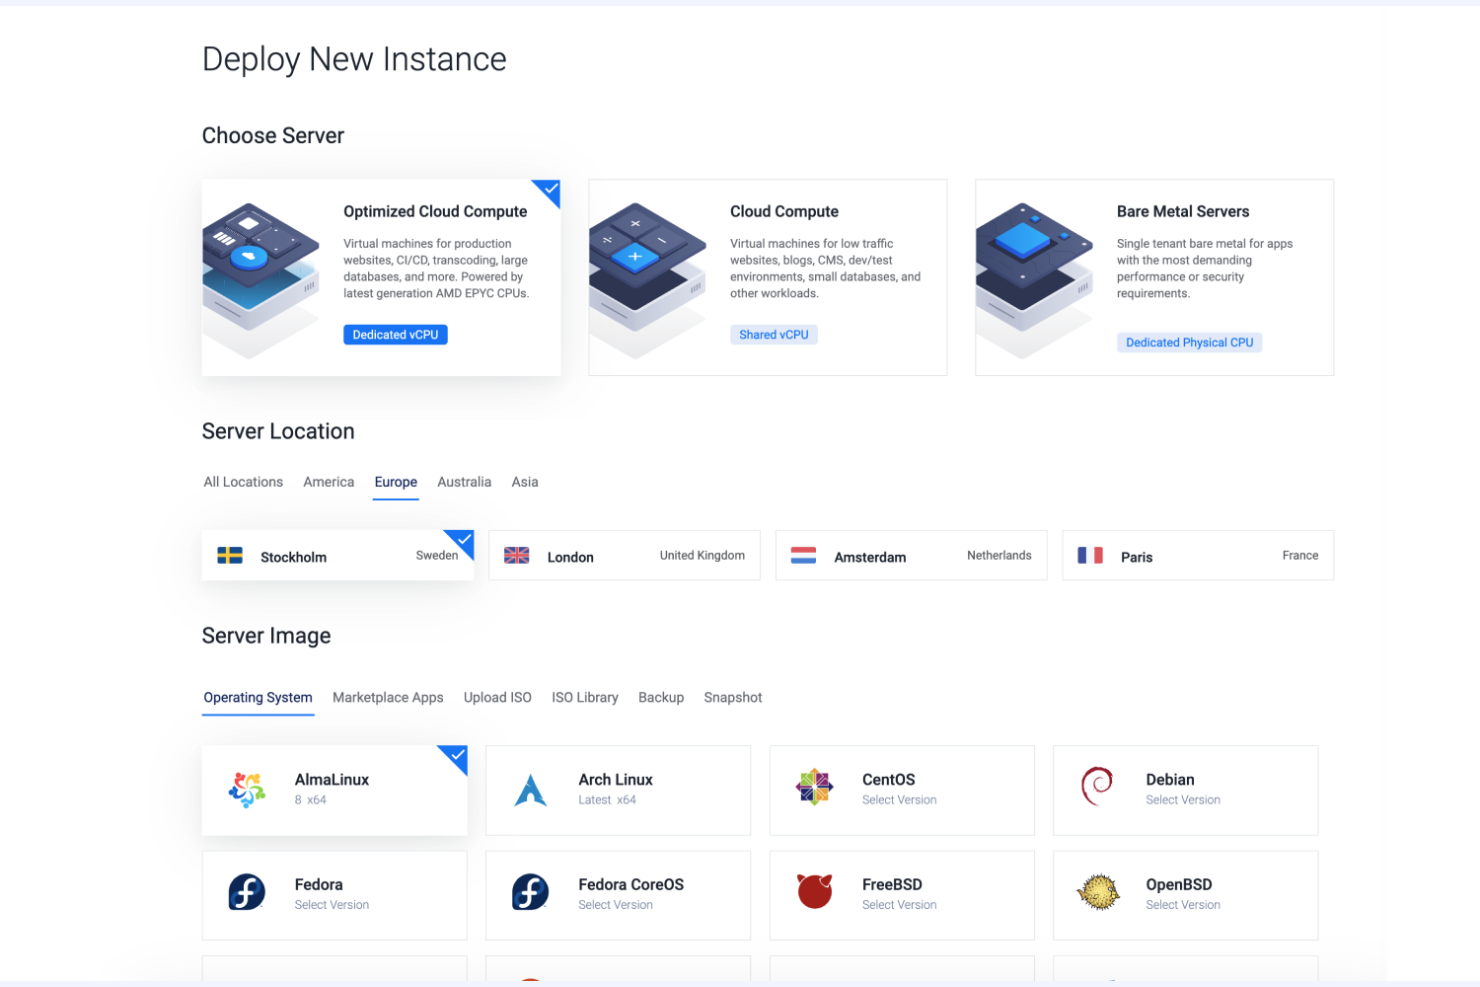Select the CentOS logo icon
Viewport: 1480px width, 987px height.
[814, 789]
